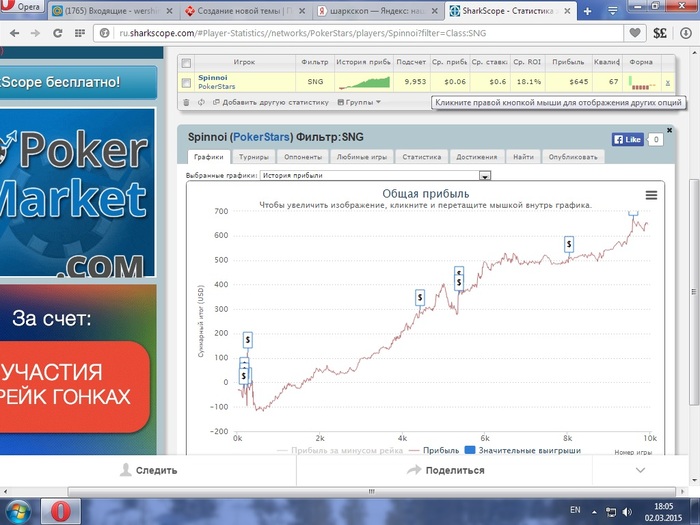Click the Следить button

click(x=149, y=470)
